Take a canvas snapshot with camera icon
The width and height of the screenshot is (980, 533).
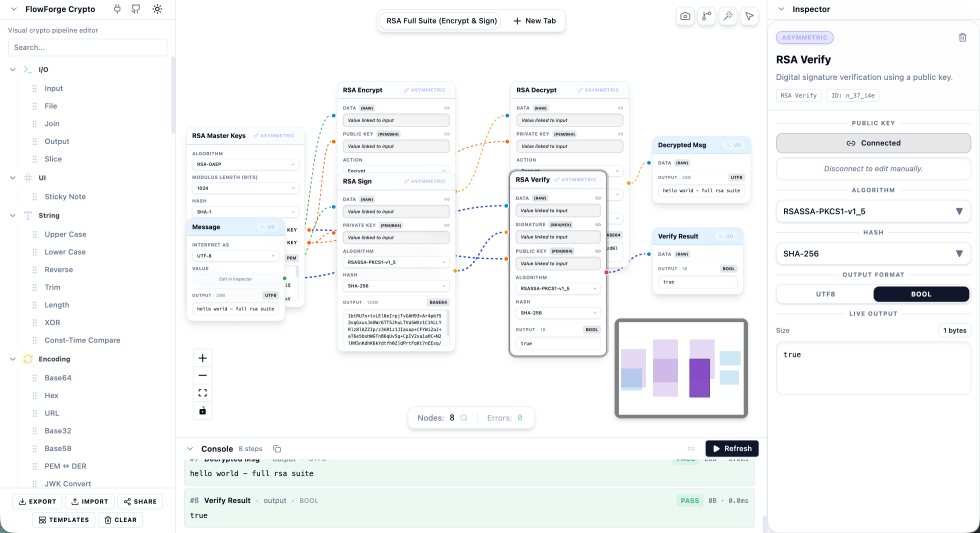pos(685,16)
